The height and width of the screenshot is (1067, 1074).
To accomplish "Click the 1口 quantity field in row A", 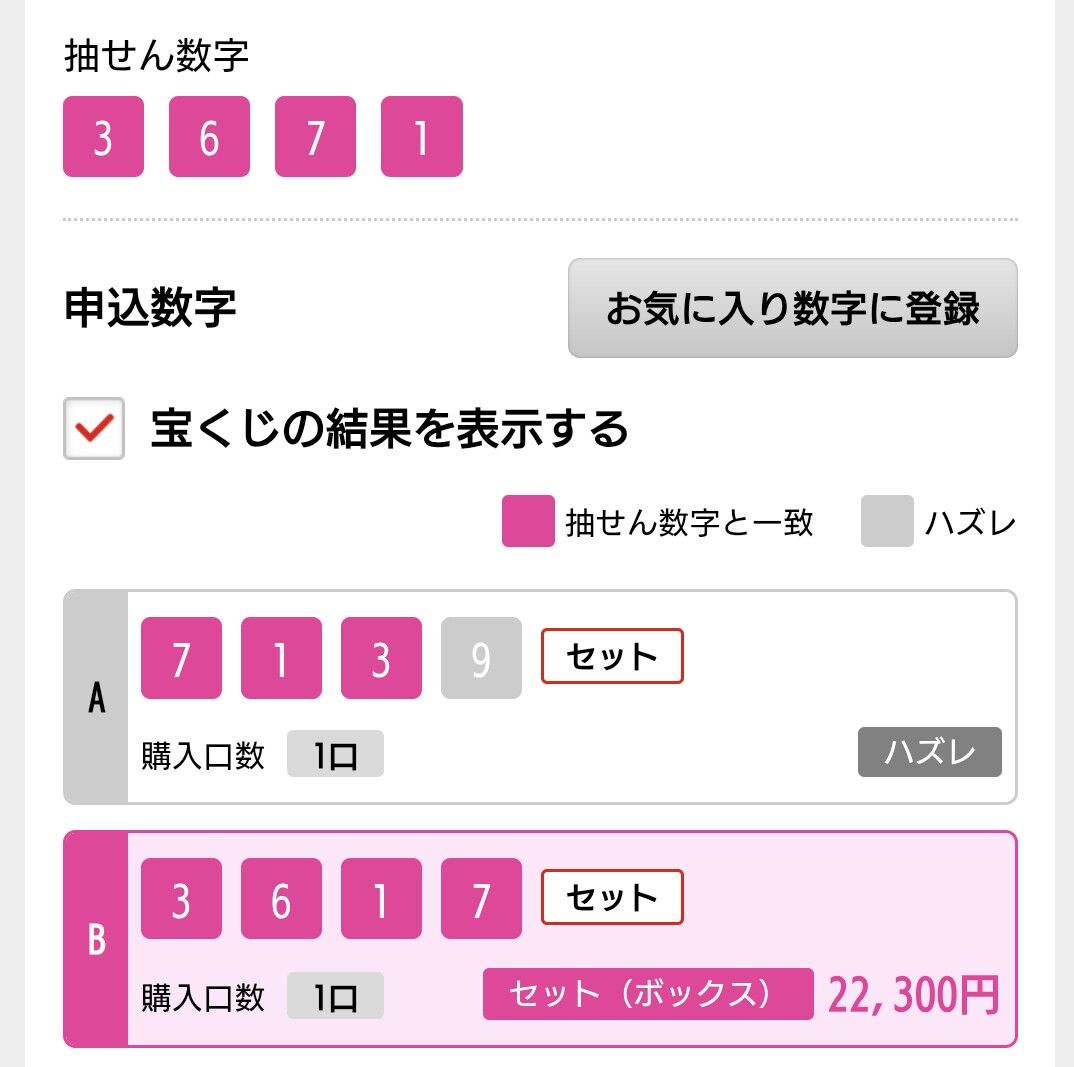I will (x=335, y=754).
